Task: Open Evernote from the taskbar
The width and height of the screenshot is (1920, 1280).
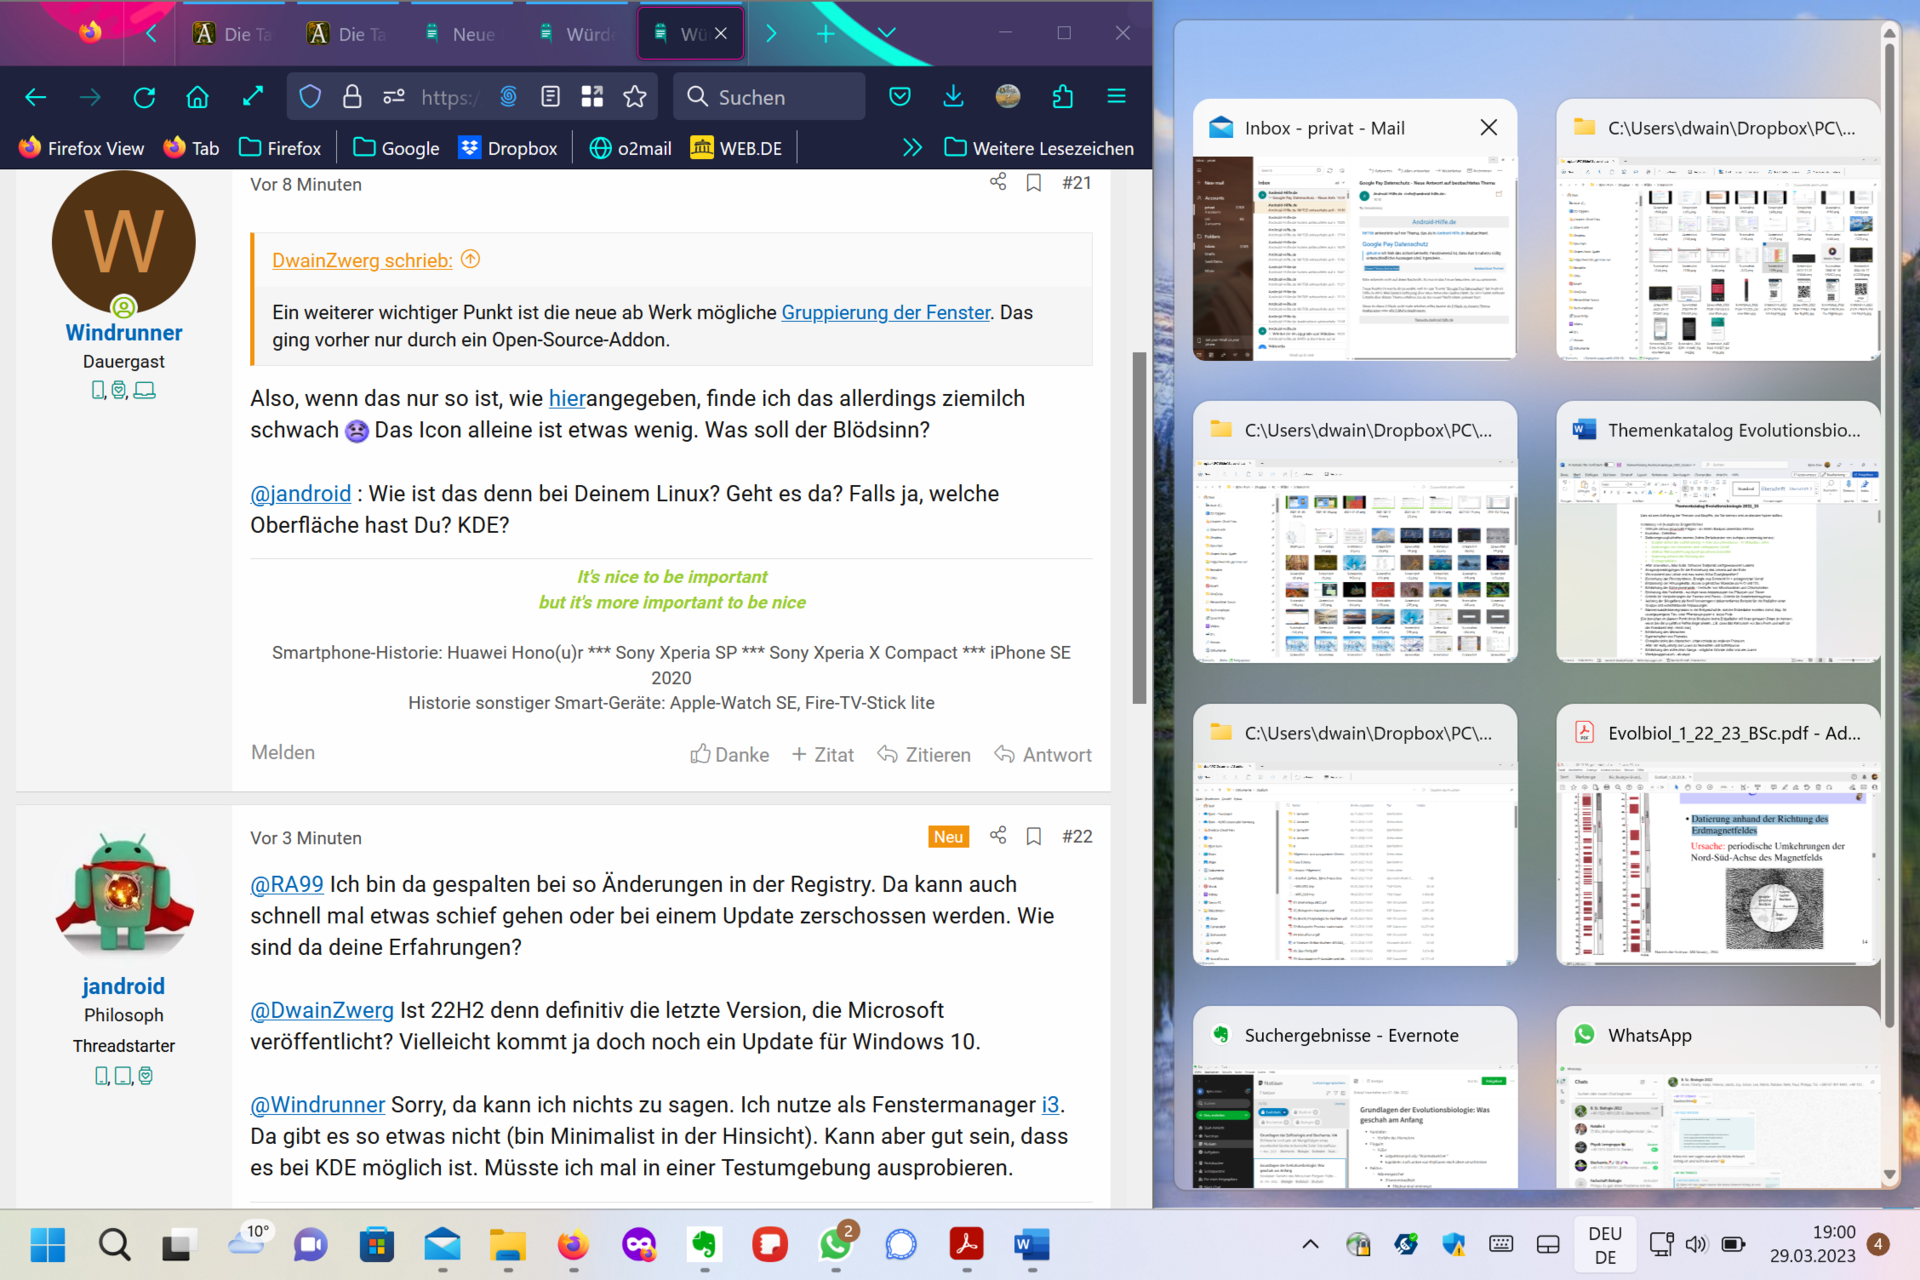Action: click(x=705, y=1245)
